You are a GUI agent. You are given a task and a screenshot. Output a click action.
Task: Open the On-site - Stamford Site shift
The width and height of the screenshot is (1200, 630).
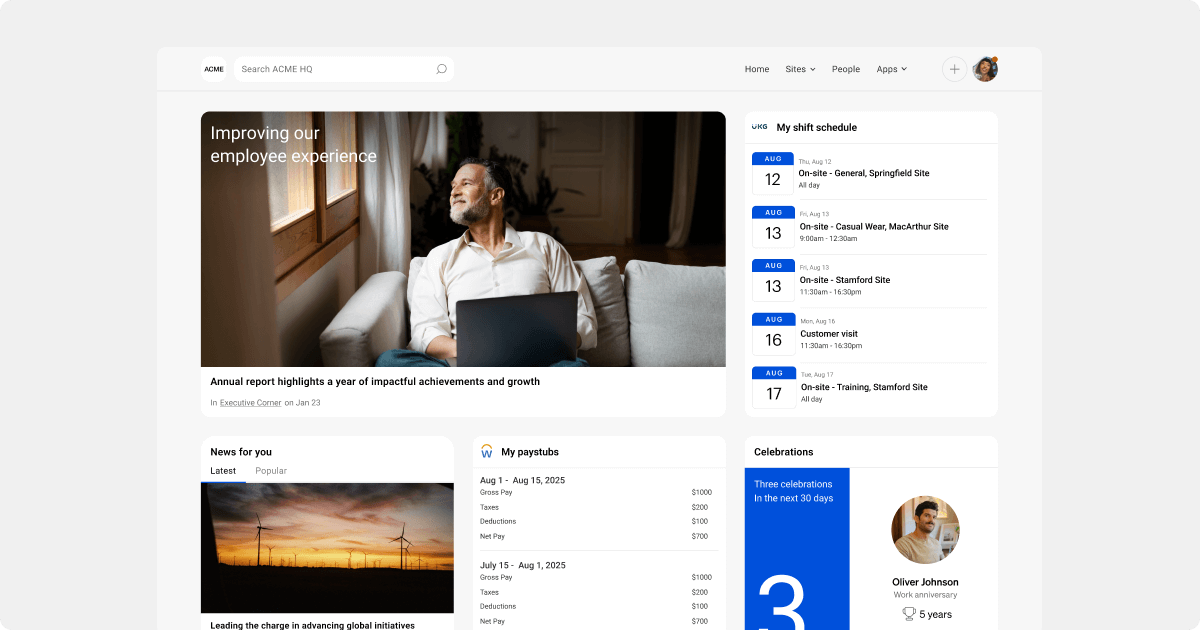click(845, 280)
